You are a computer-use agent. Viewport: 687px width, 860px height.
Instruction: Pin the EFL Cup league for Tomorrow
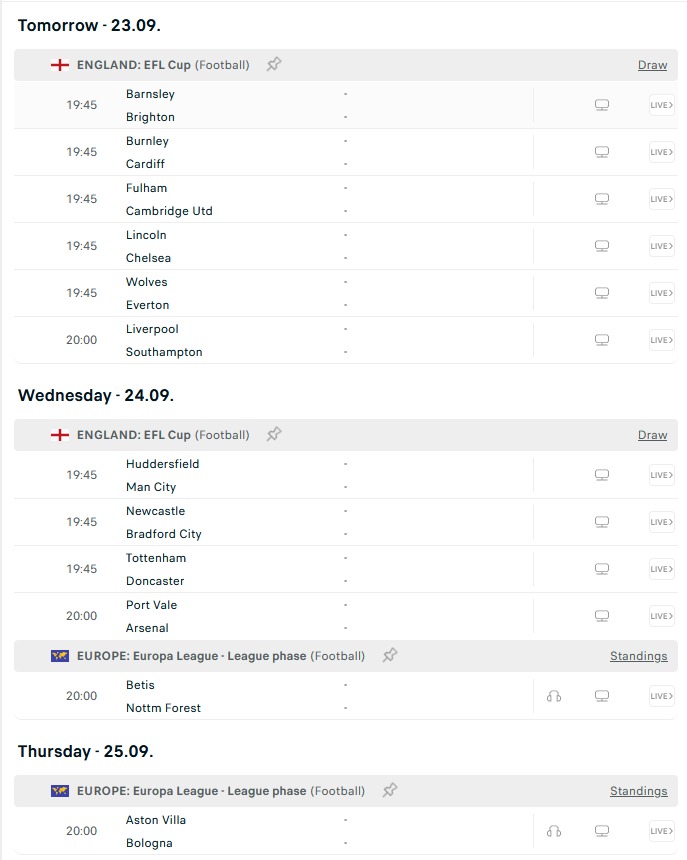tap(274, 65)
